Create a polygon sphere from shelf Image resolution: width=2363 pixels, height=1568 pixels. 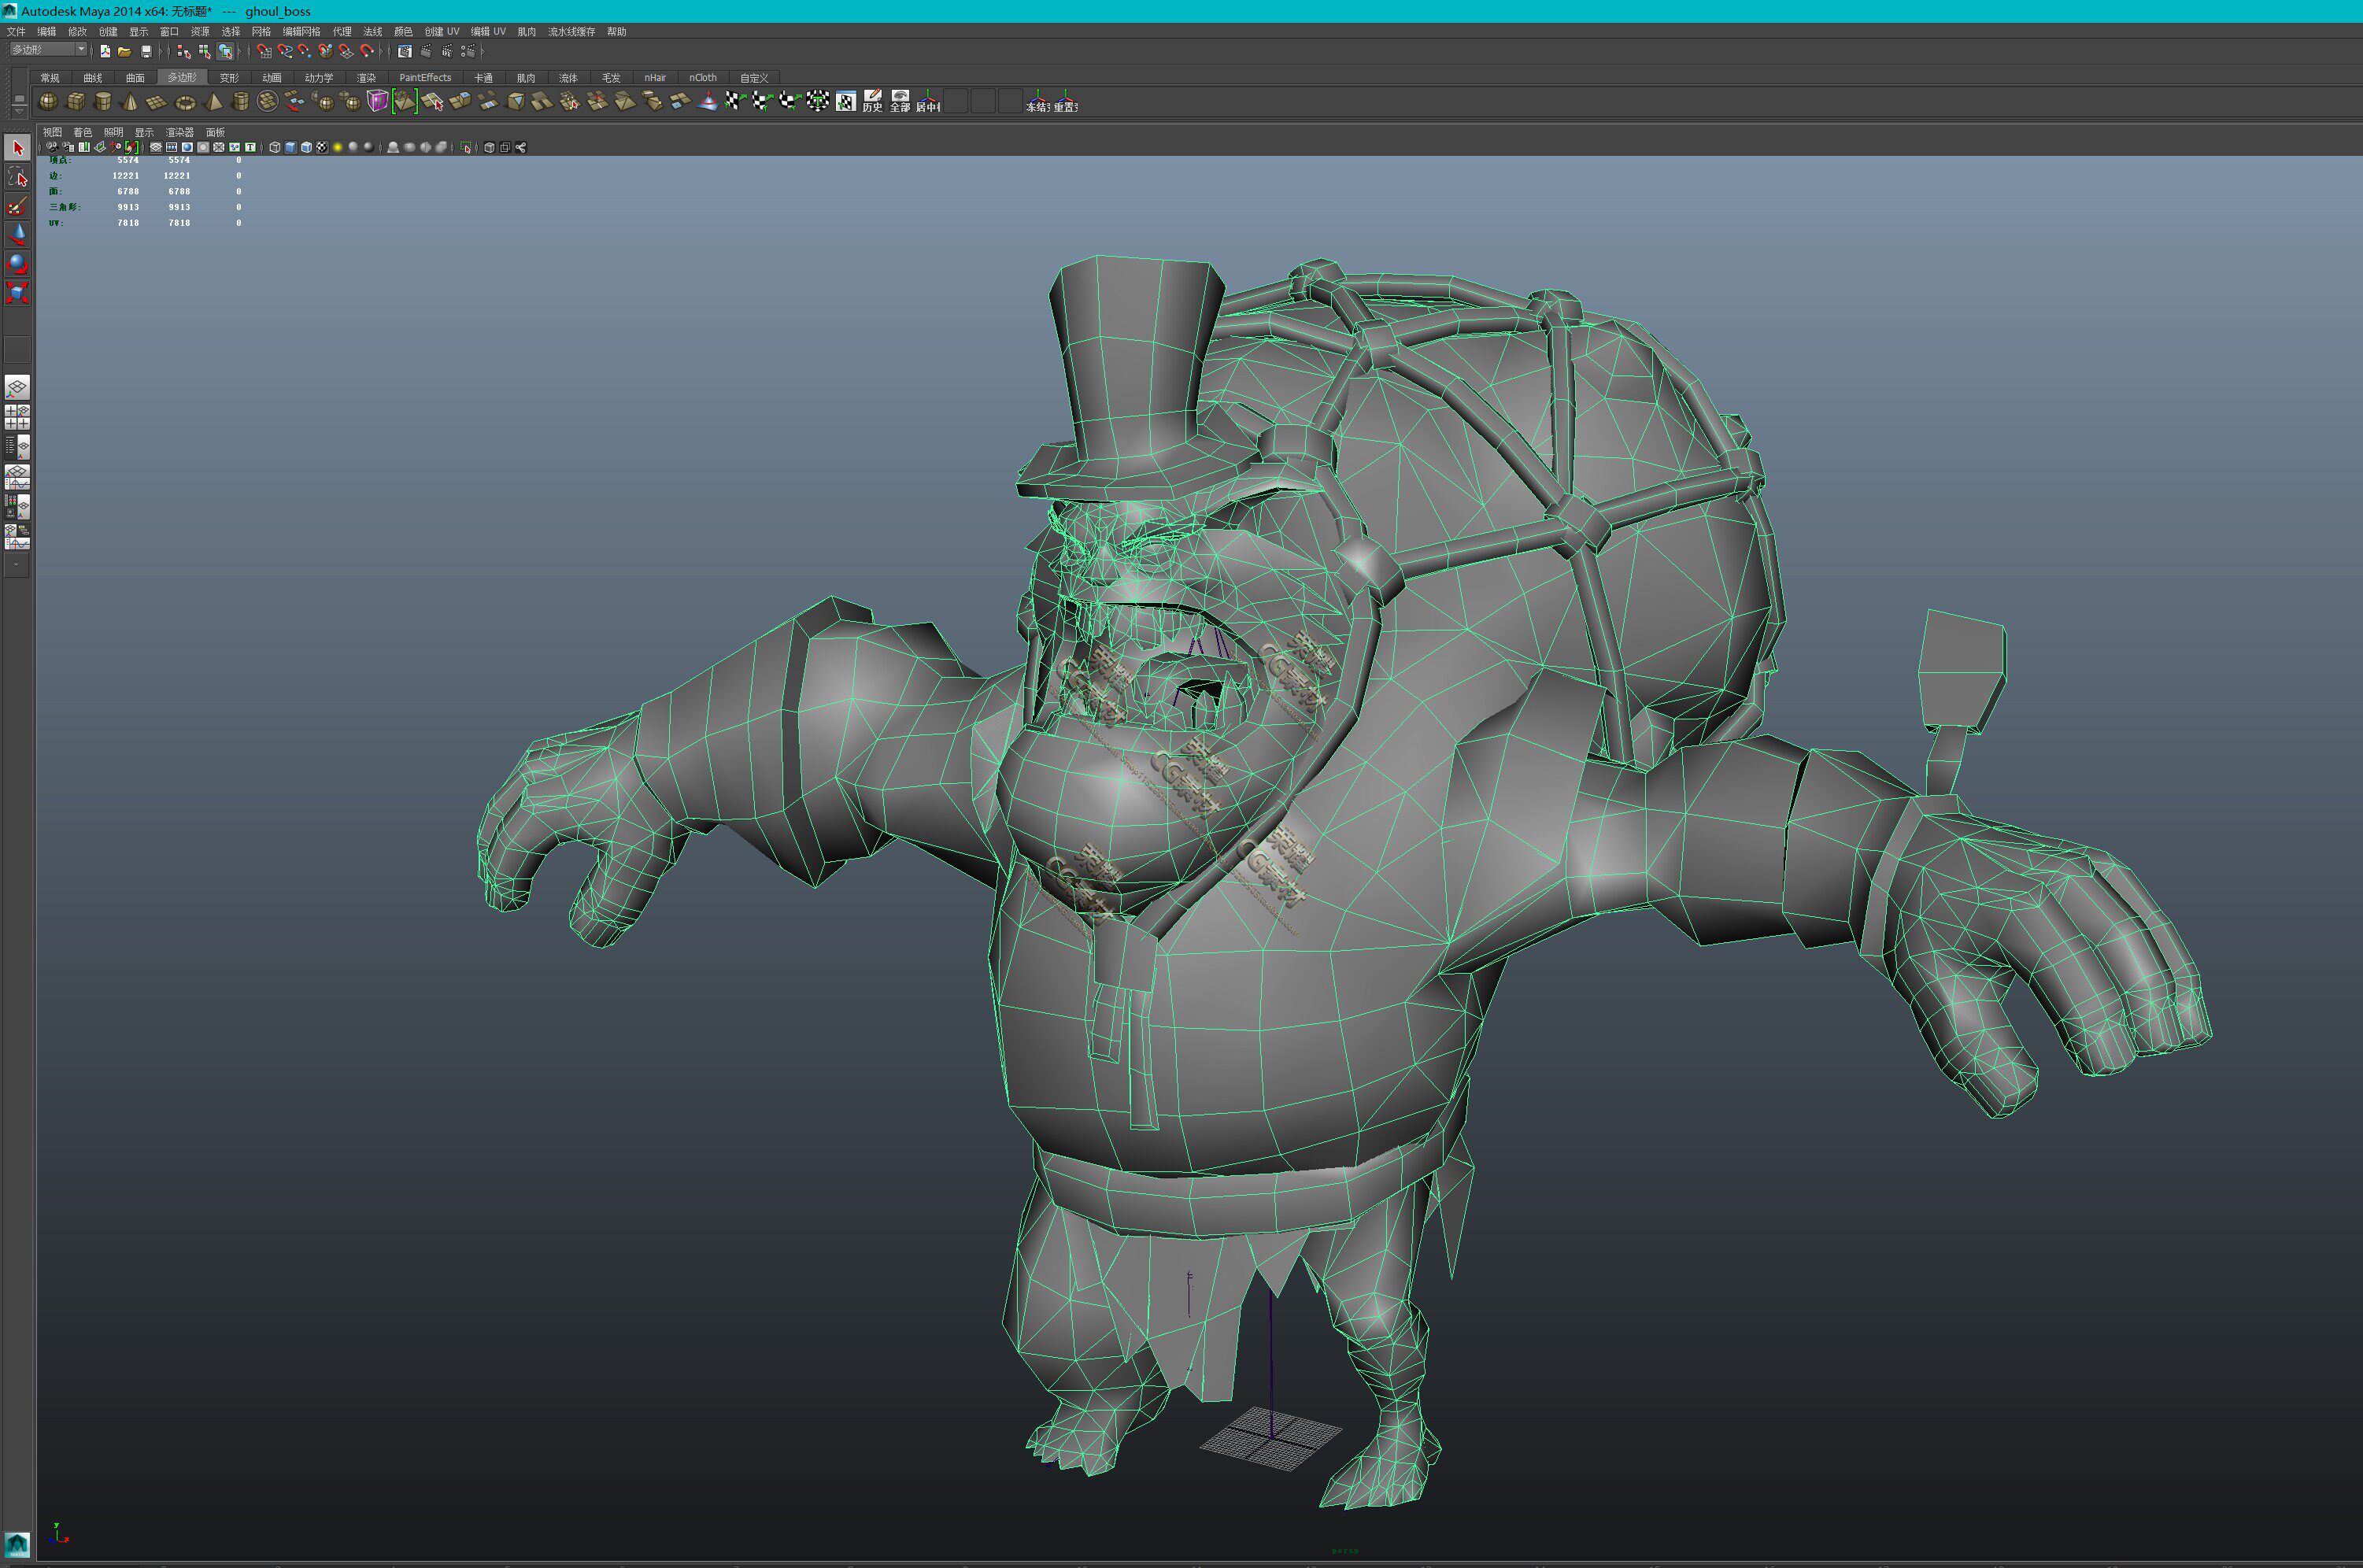pyautogui.click(x=48, y=101)
